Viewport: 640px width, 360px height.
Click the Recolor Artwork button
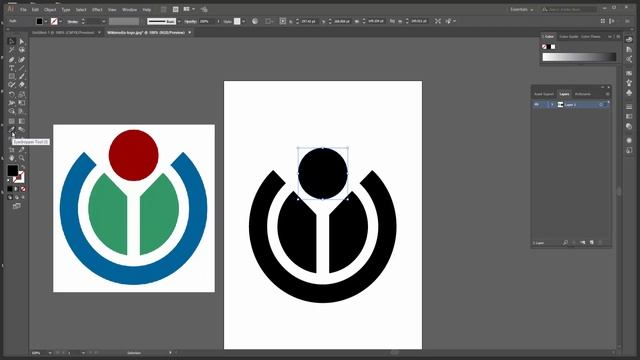point(255,21)
